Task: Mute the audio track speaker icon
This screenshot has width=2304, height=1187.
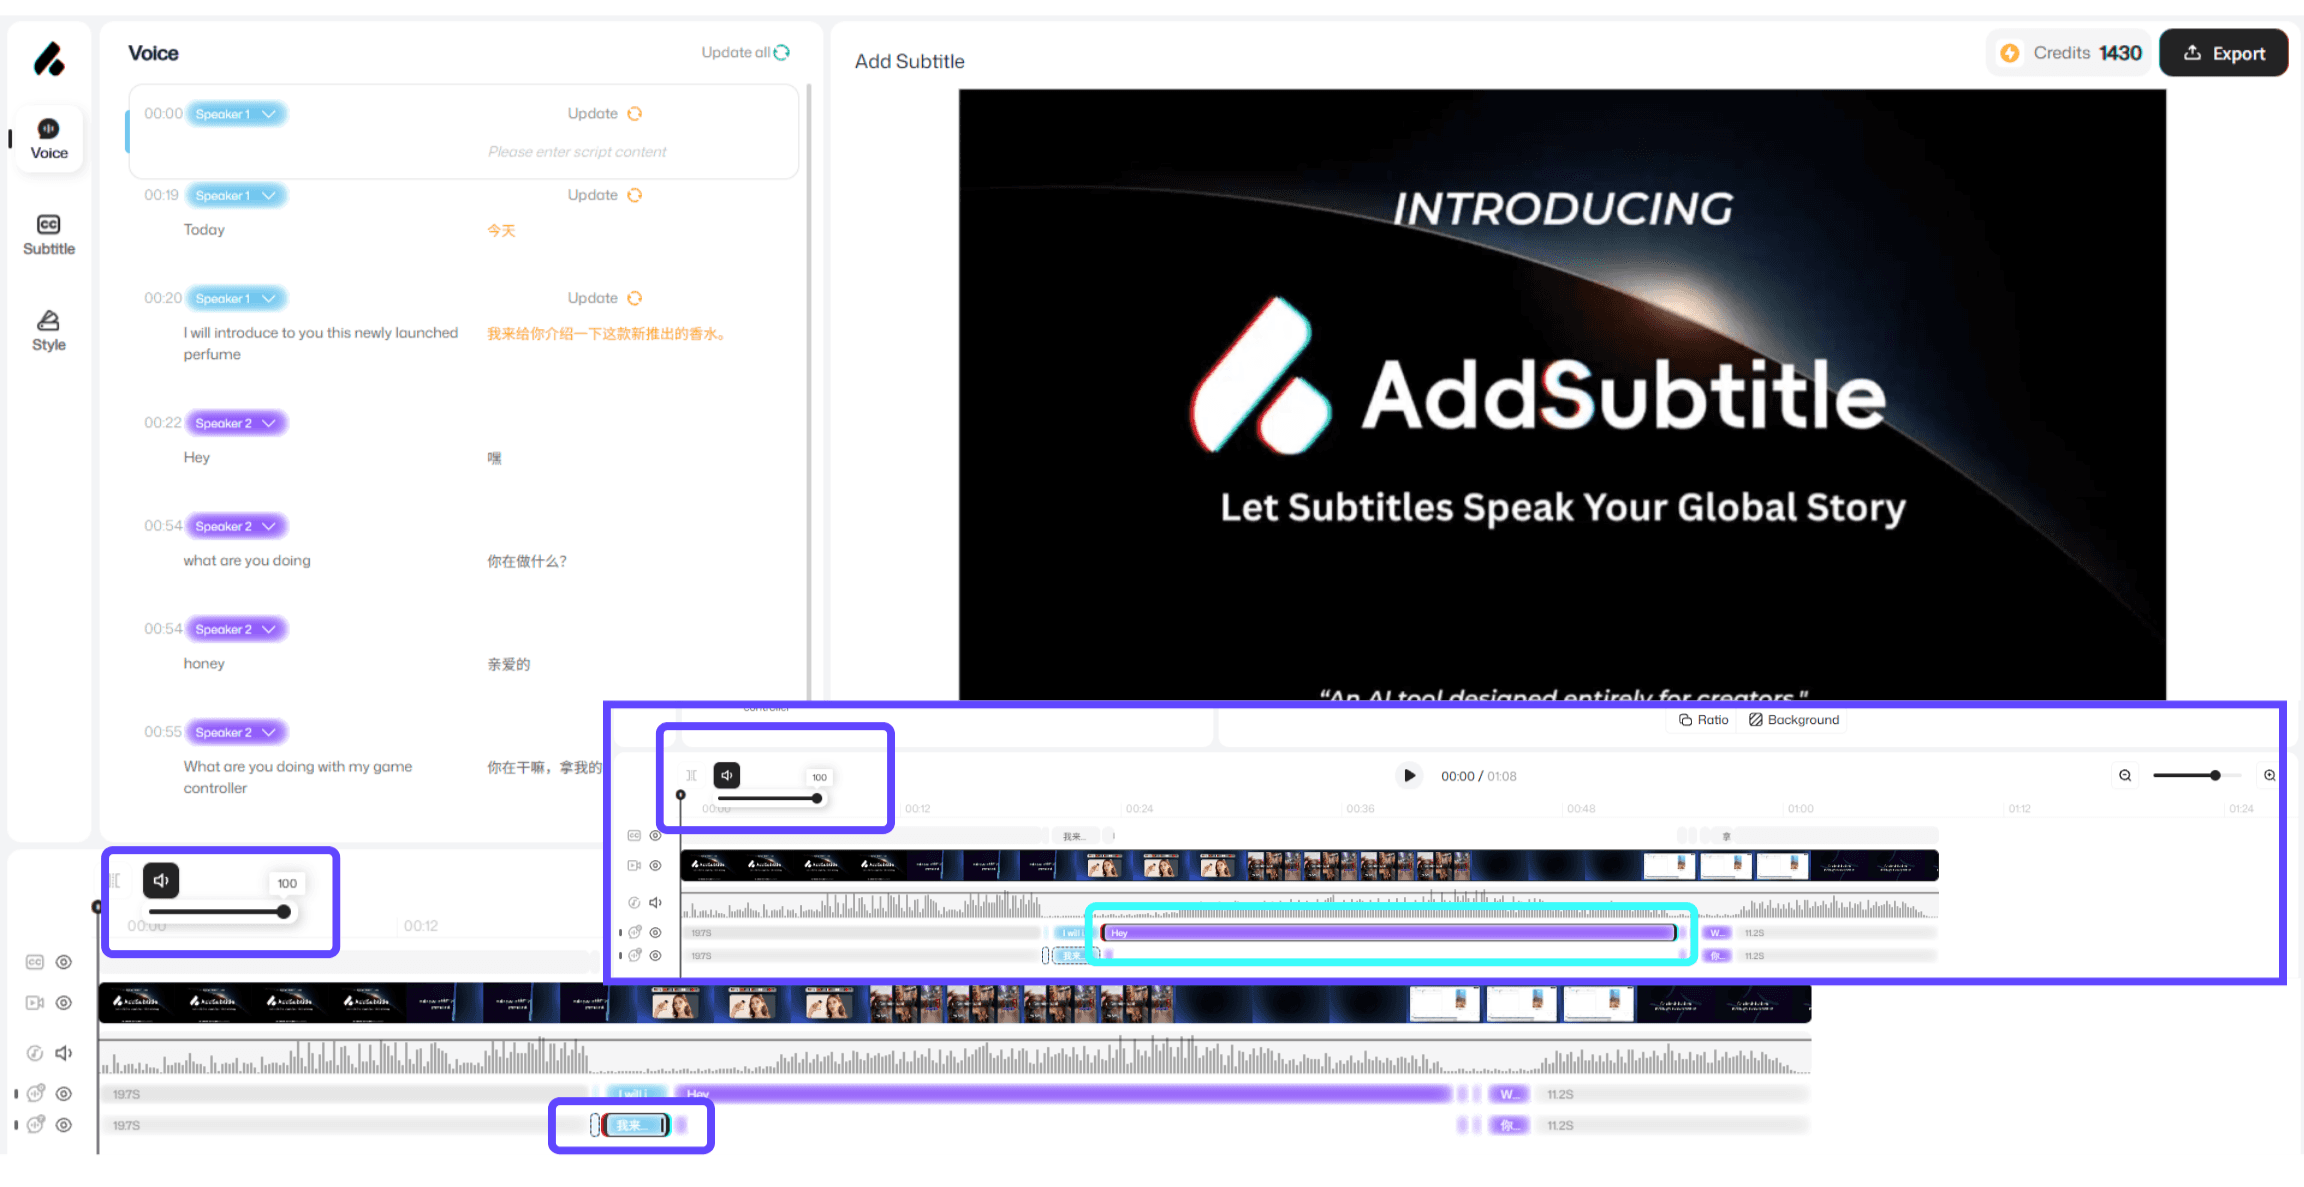Action: coord(64,1053)
